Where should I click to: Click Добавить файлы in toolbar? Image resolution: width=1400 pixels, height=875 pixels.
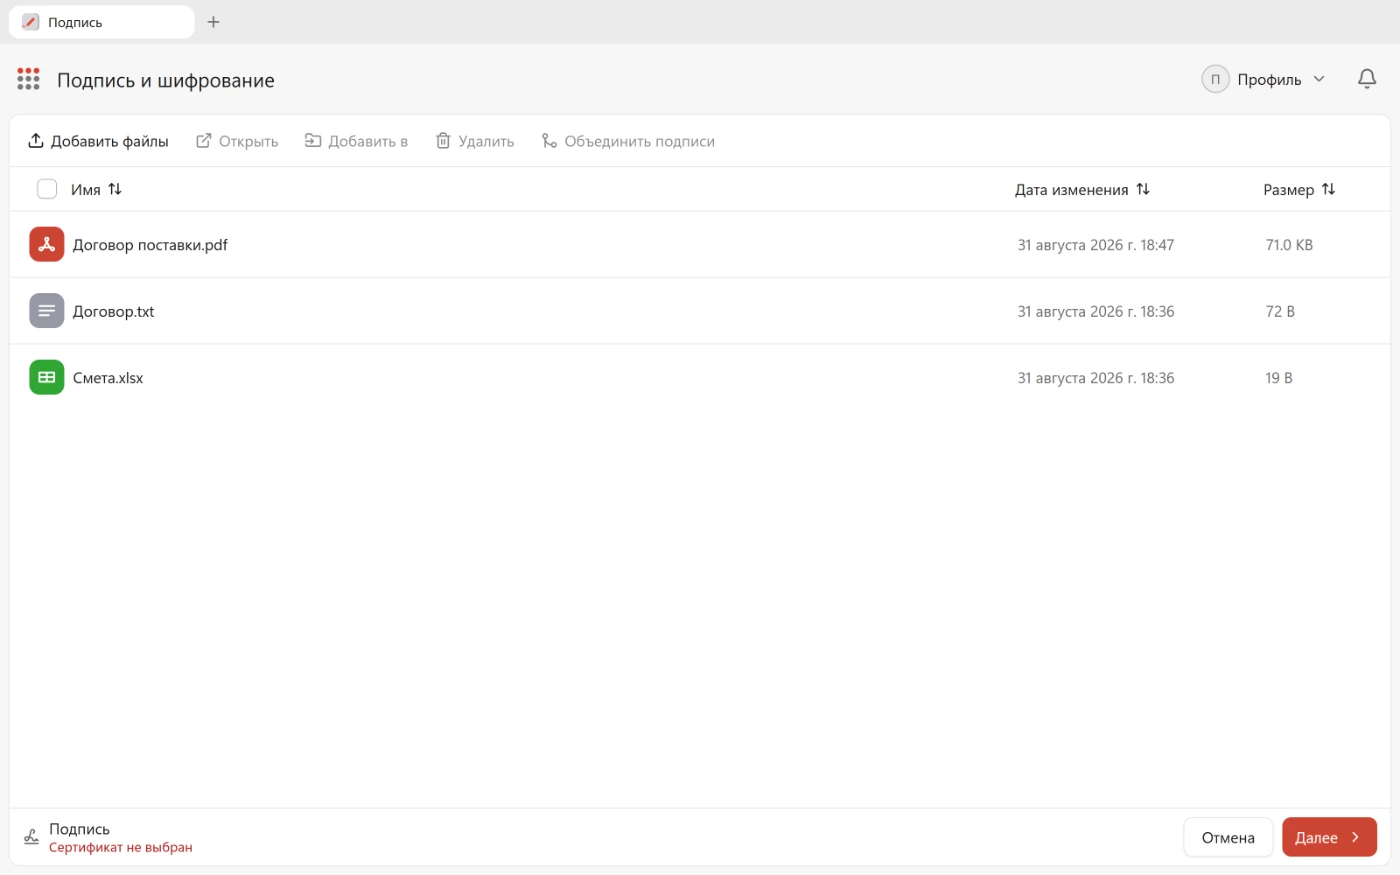click(x=98, y=141)
